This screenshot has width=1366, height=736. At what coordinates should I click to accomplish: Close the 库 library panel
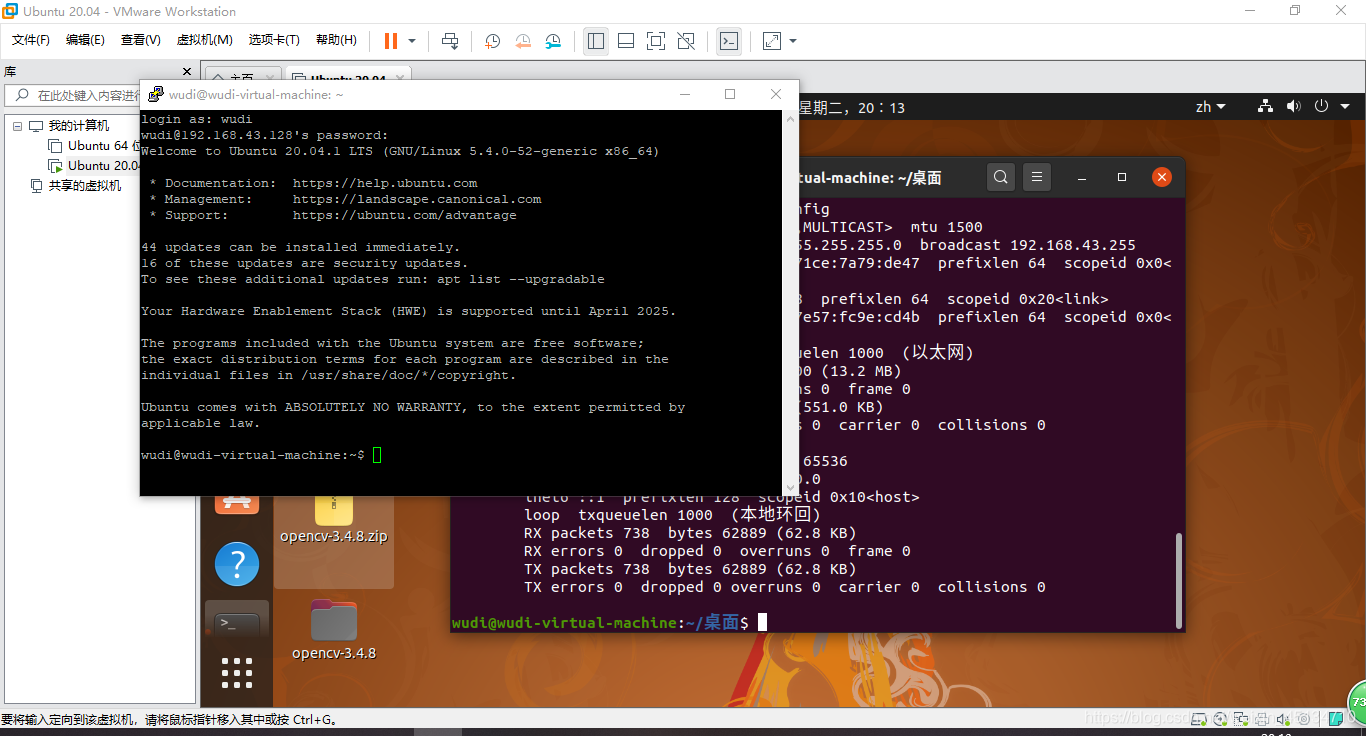pos(186,71)
